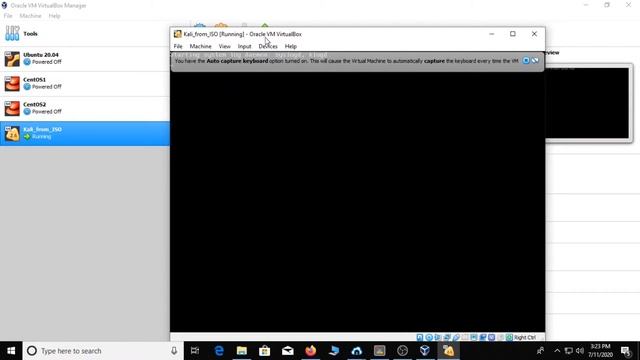Click the microphone icon in search box
This screenshot has height=360, width=640.
174,351
